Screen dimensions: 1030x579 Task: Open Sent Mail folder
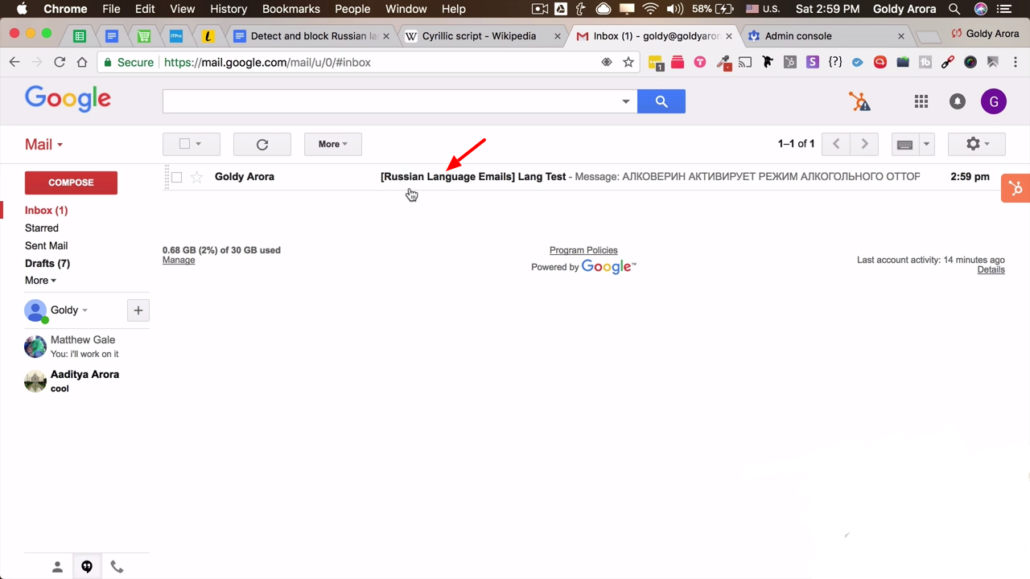(x=46, y=246)
